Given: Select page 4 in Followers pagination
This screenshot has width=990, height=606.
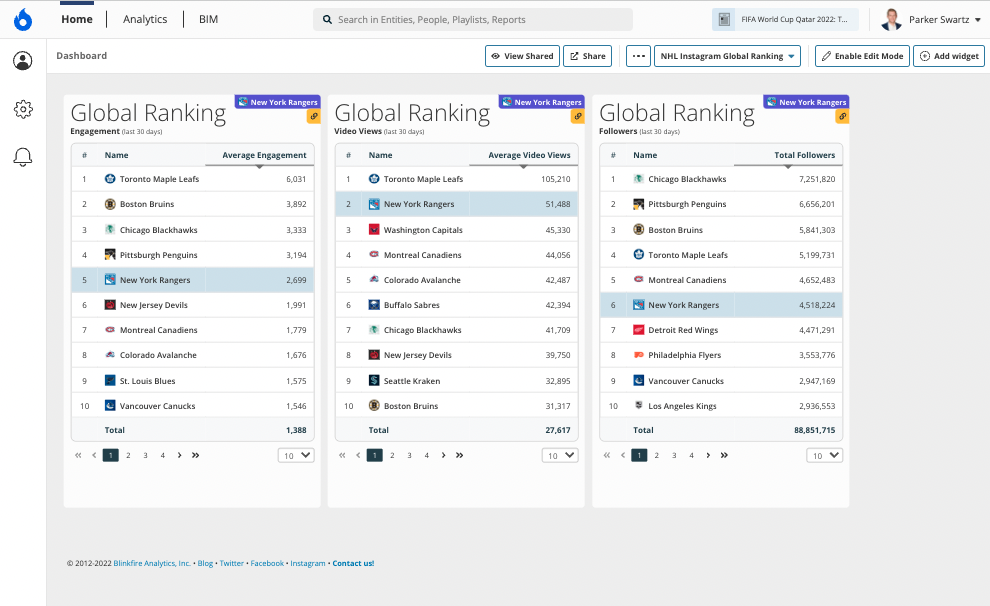Looking at the screenshot, I should click(x=691, y=455).
